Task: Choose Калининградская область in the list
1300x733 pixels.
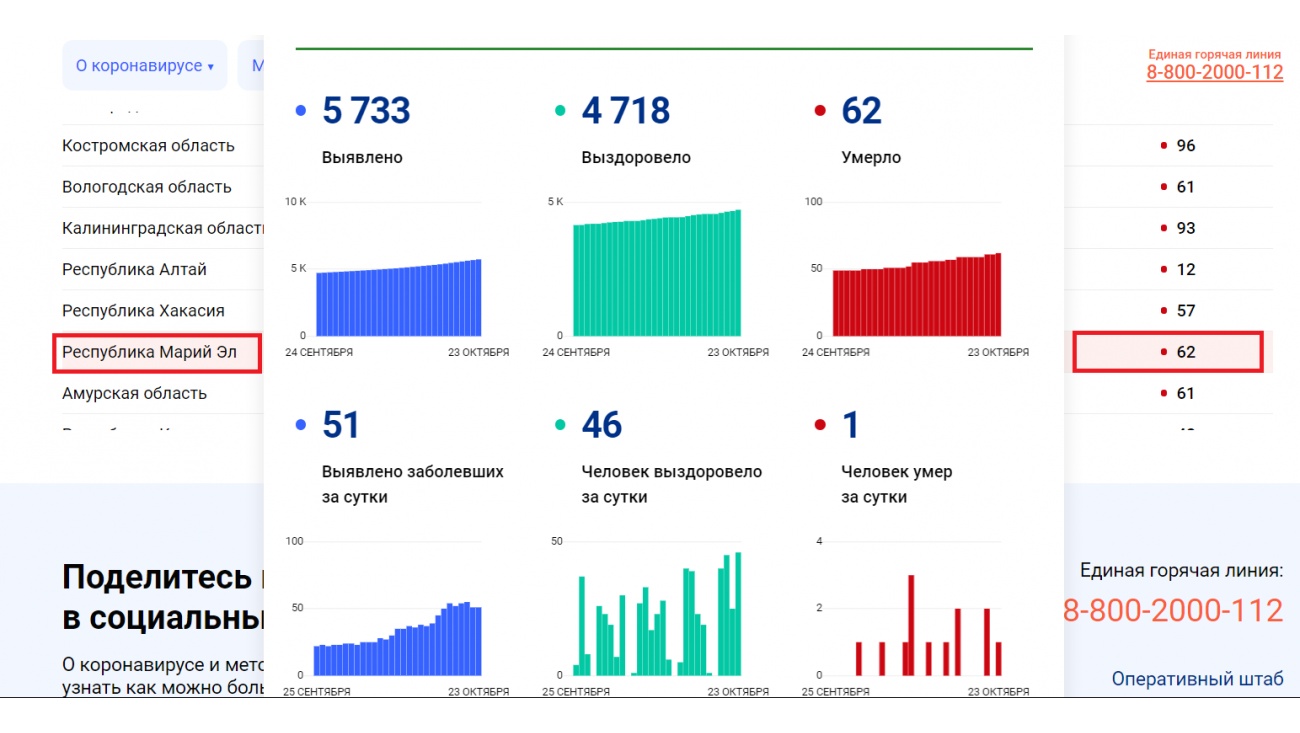Action: coord(161,228)
